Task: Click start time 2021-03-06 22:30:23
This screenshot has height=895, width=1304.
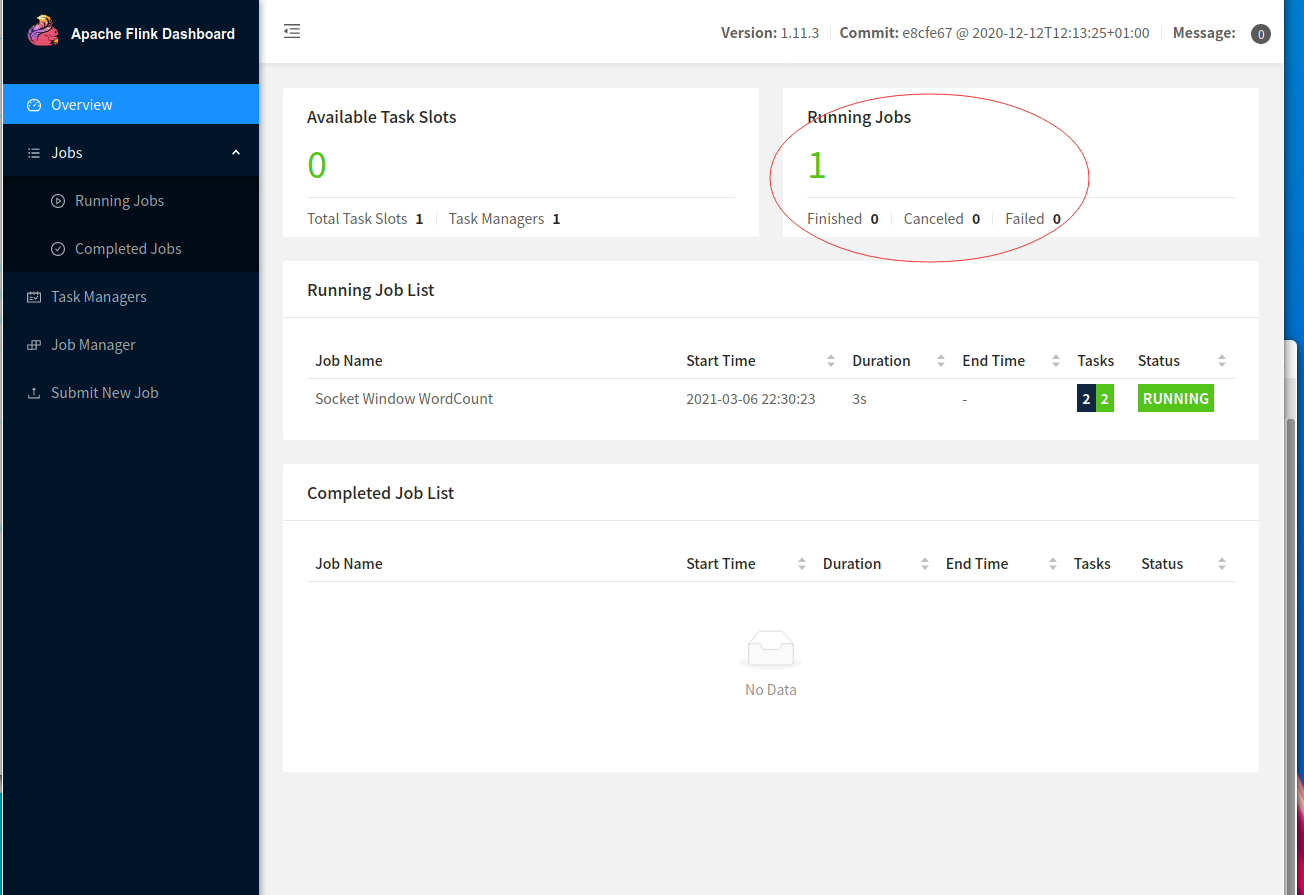Action: click(750, 398)
